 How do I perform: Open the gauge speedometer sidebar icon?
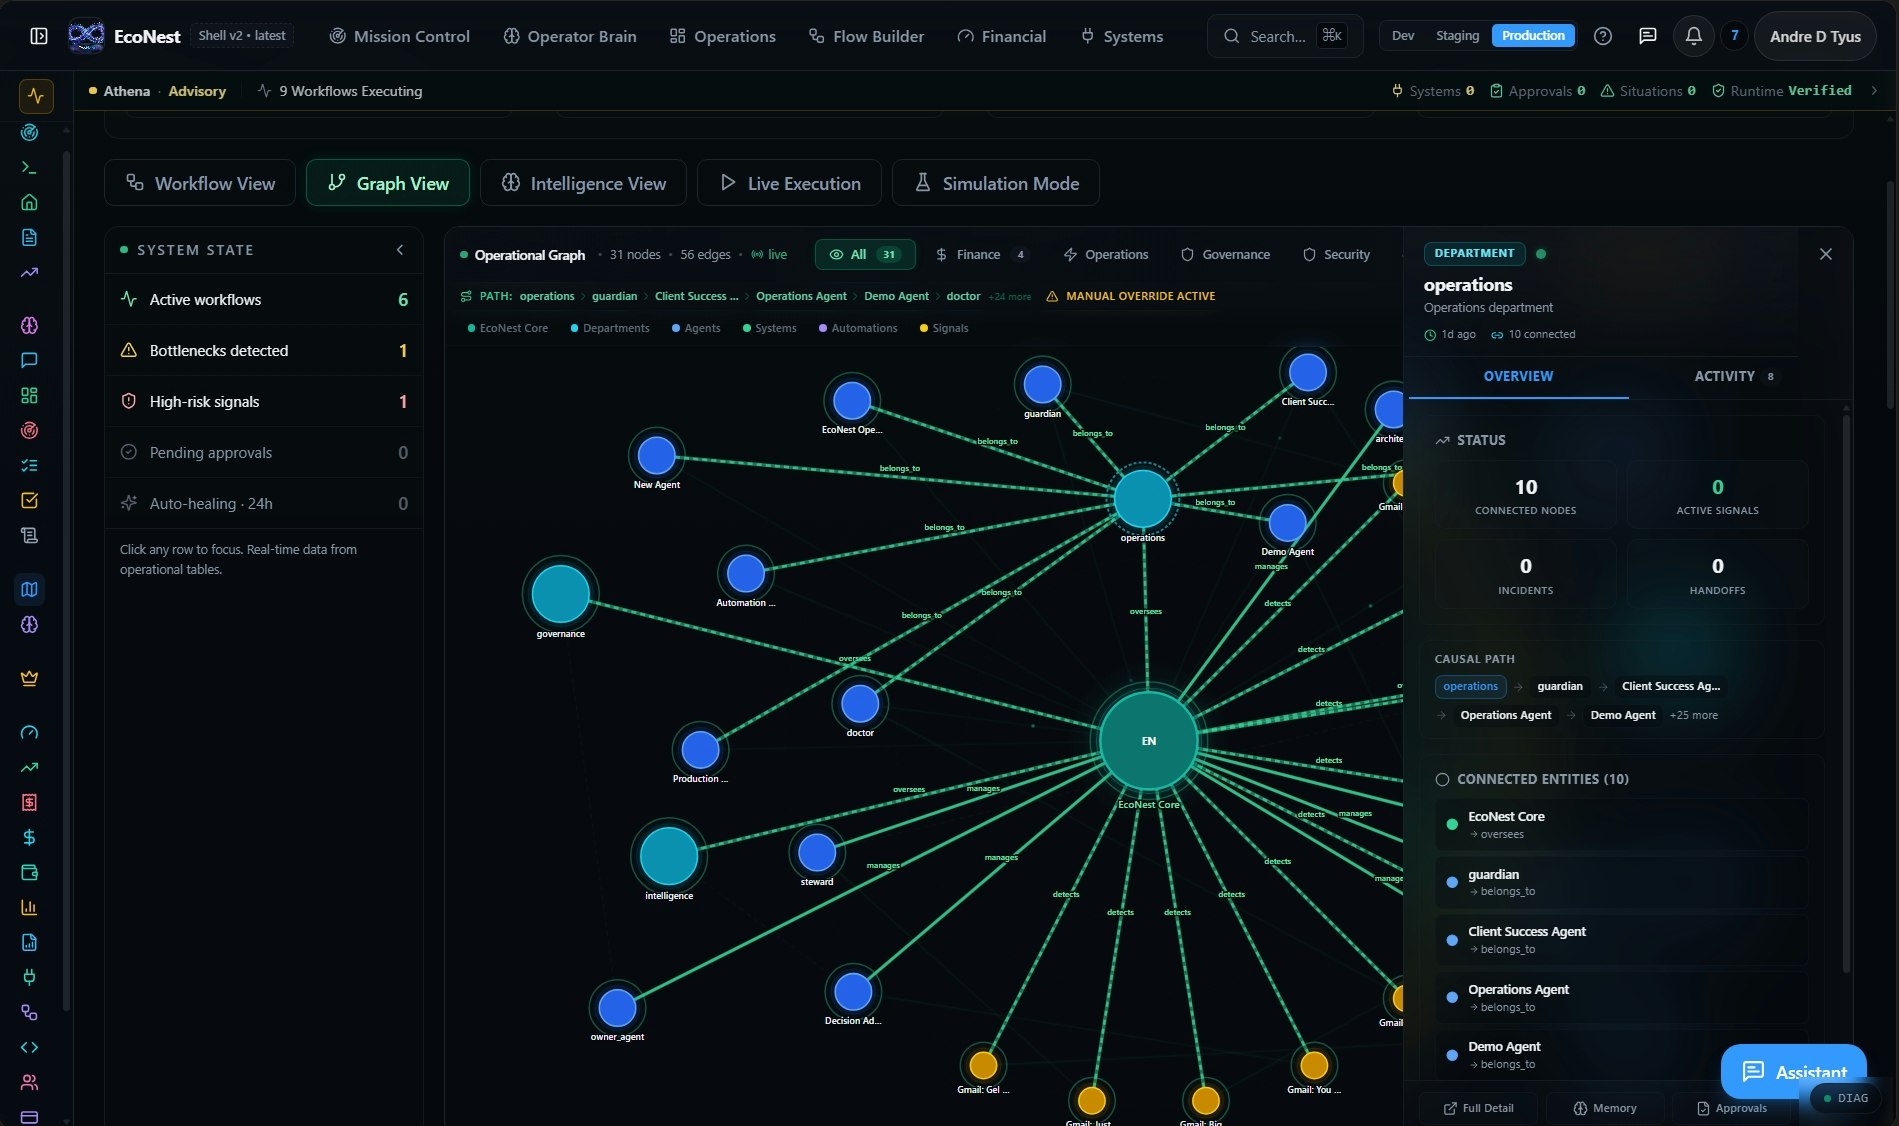(29, 732)
